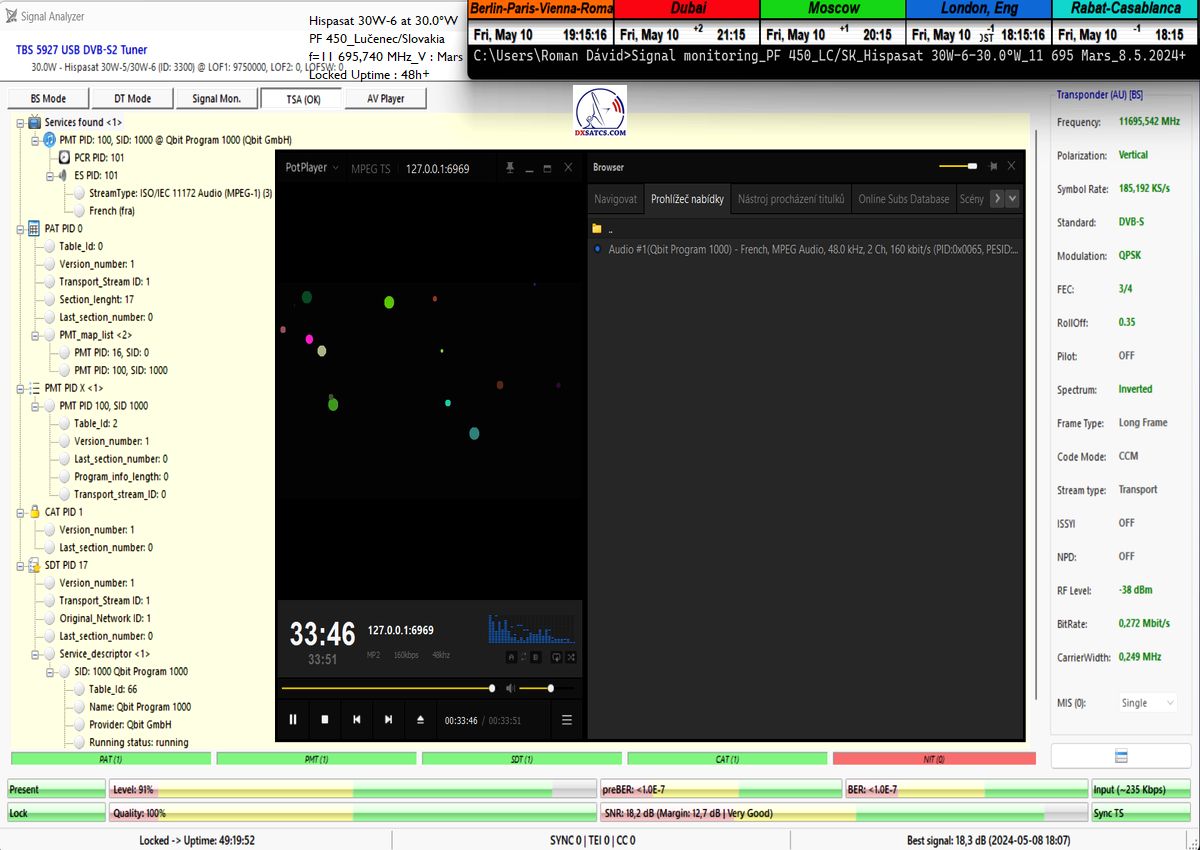The image size is (1200, 850).
Task: Pin the PotPlayer window on top
Action: [x=510, y=168]
